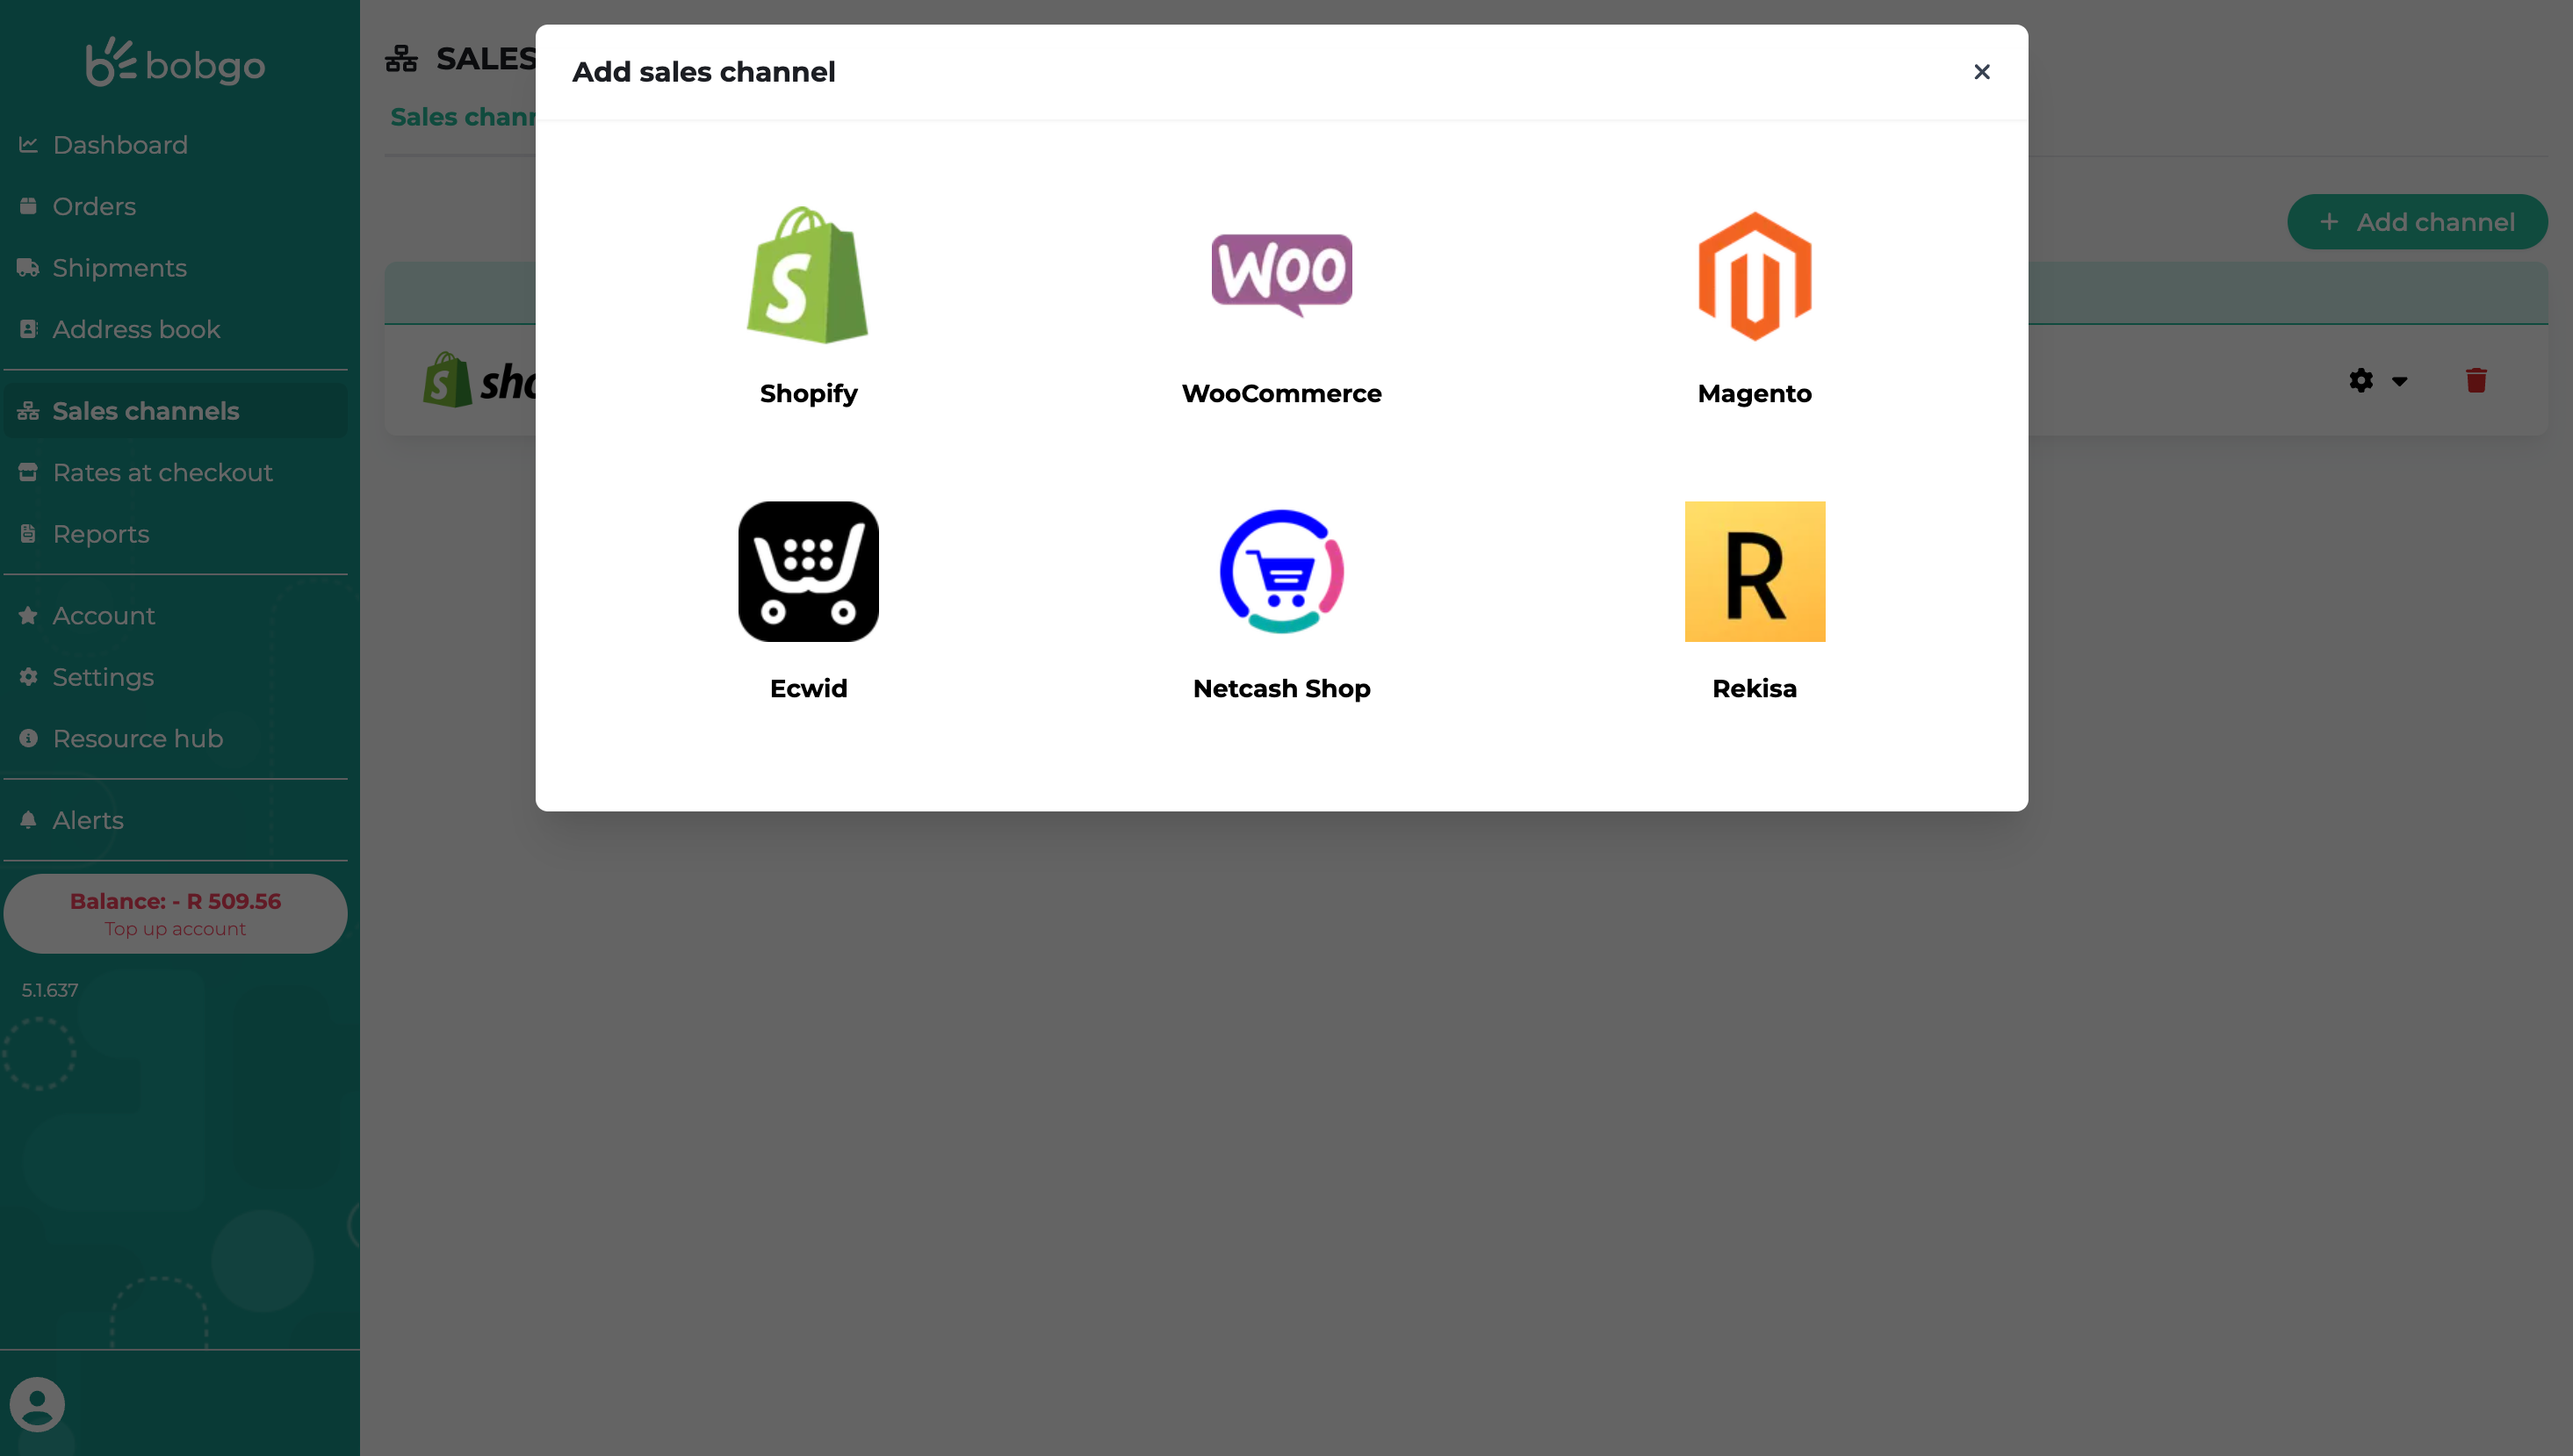The height and width of the screenshot is (1456, 2573).
Task: Choose the Netcash Shop logo icon
Action: coord(1281,571)
